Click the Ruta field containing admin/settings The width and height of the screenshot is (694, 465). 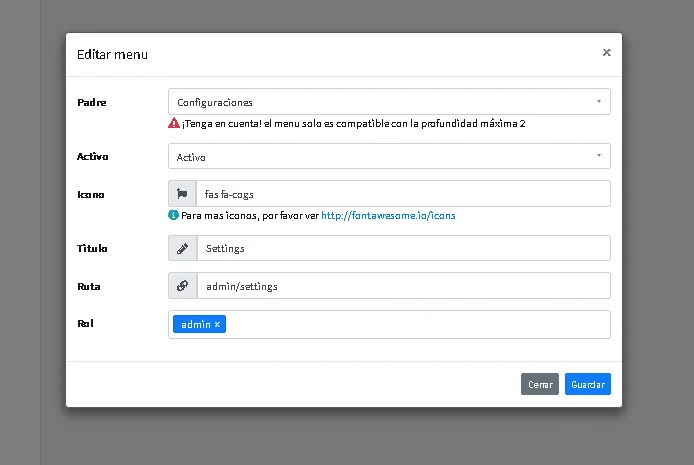coord(404,286)
